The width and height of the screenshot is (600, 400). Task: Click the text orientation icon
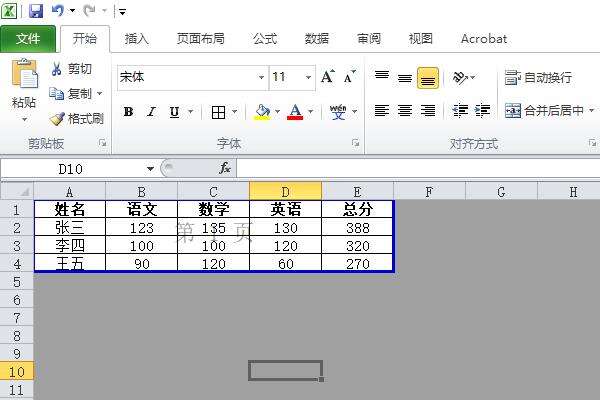tap(460, 78)
